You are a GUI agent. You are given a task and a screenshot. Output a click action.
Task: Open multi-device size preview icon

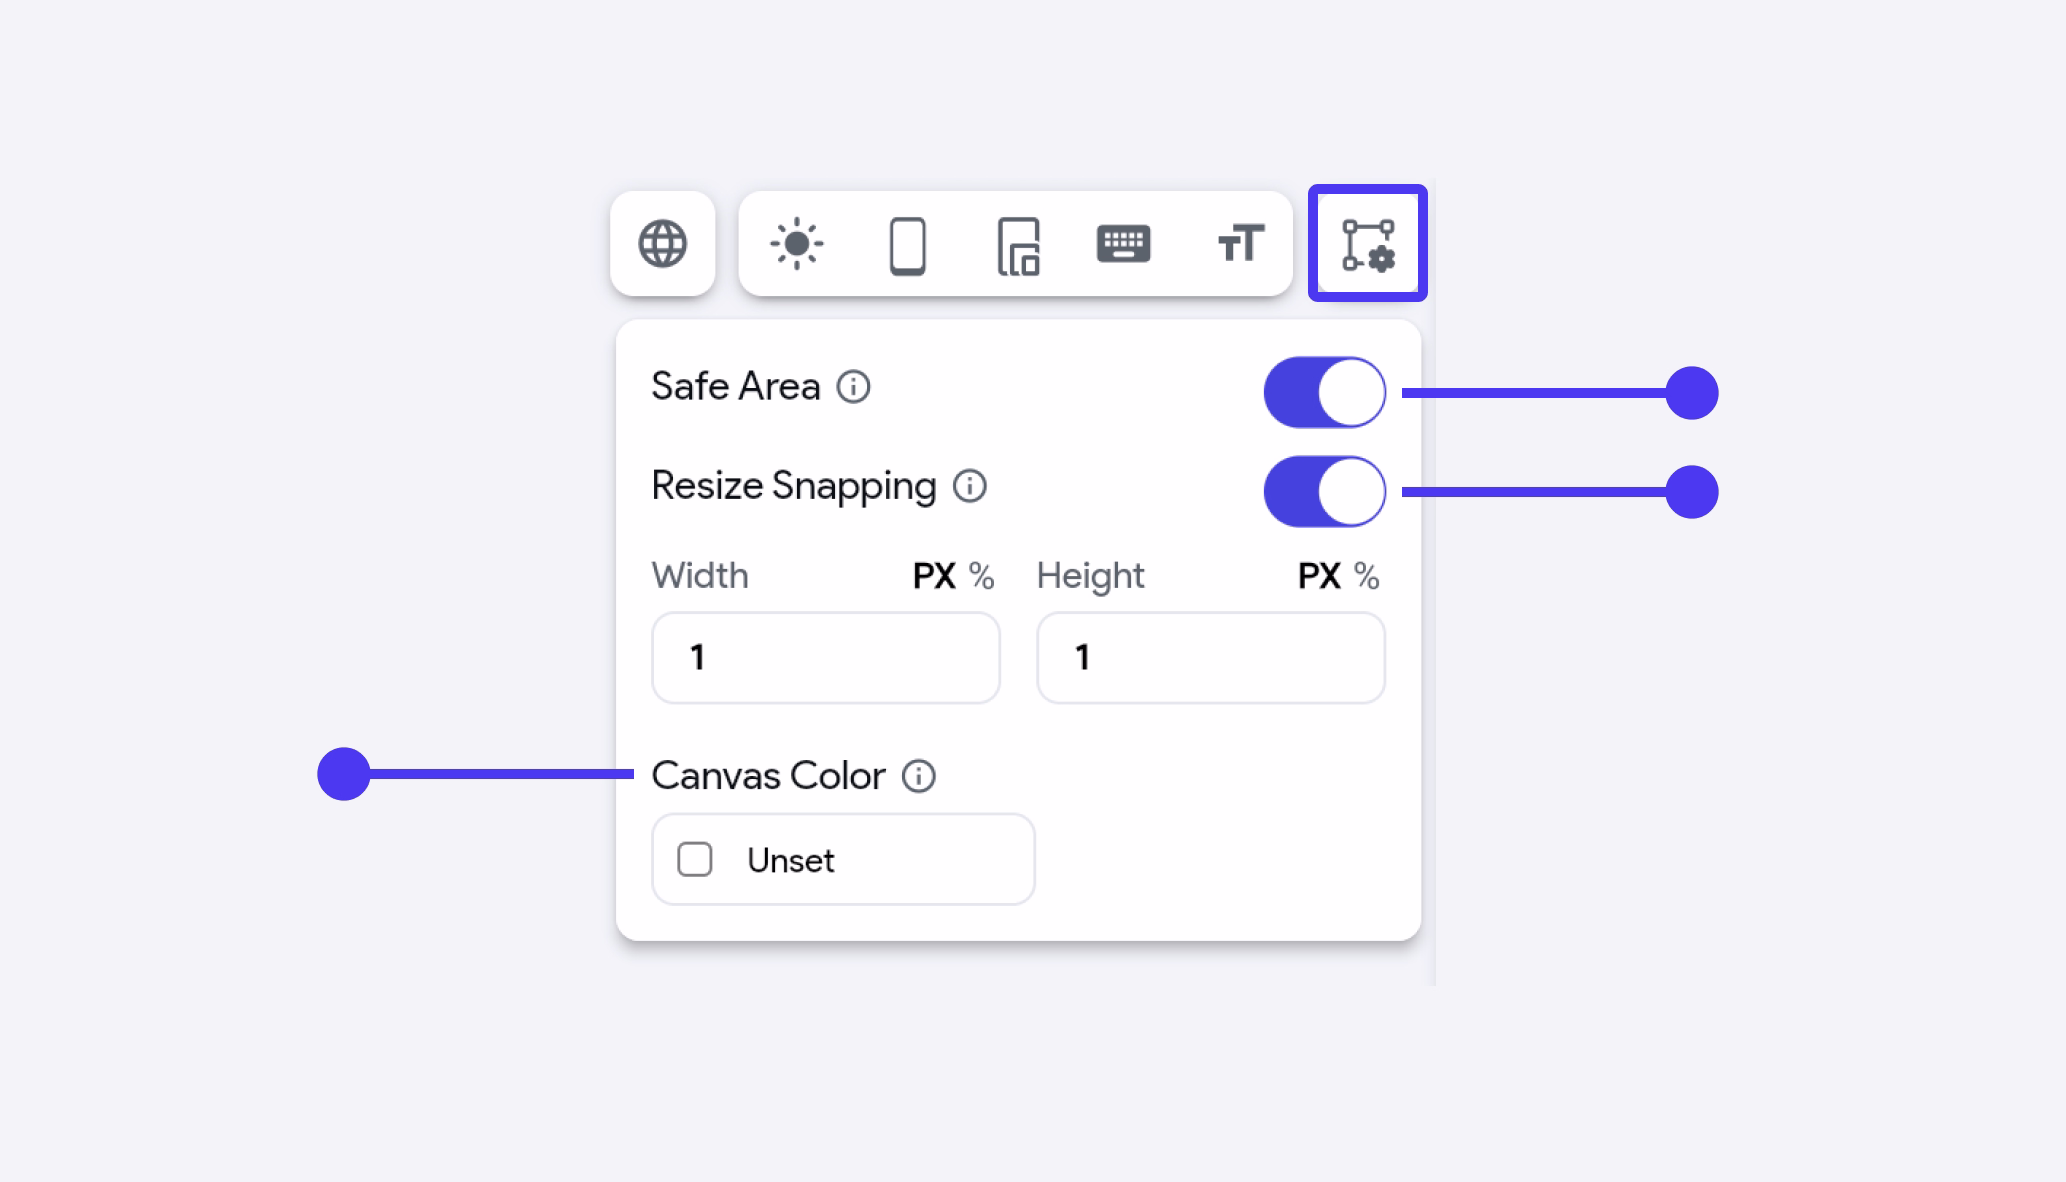[x=1018, y=246]
